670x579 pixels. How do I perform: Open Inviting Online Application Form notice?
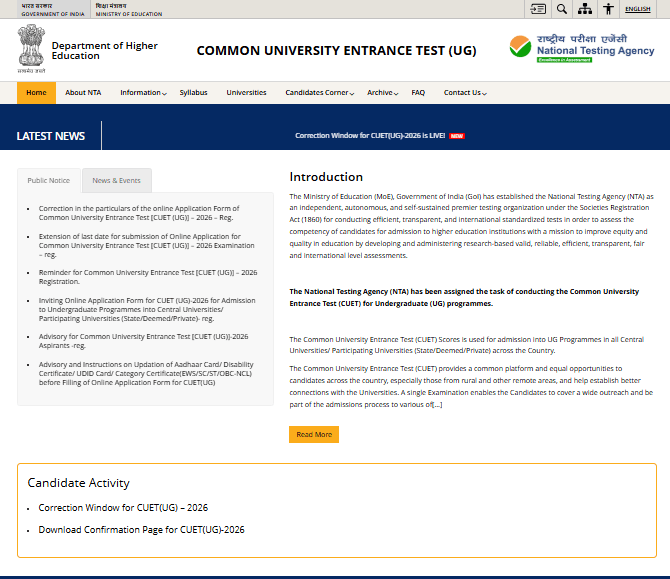pyautogui.click(x=147, y=309)
